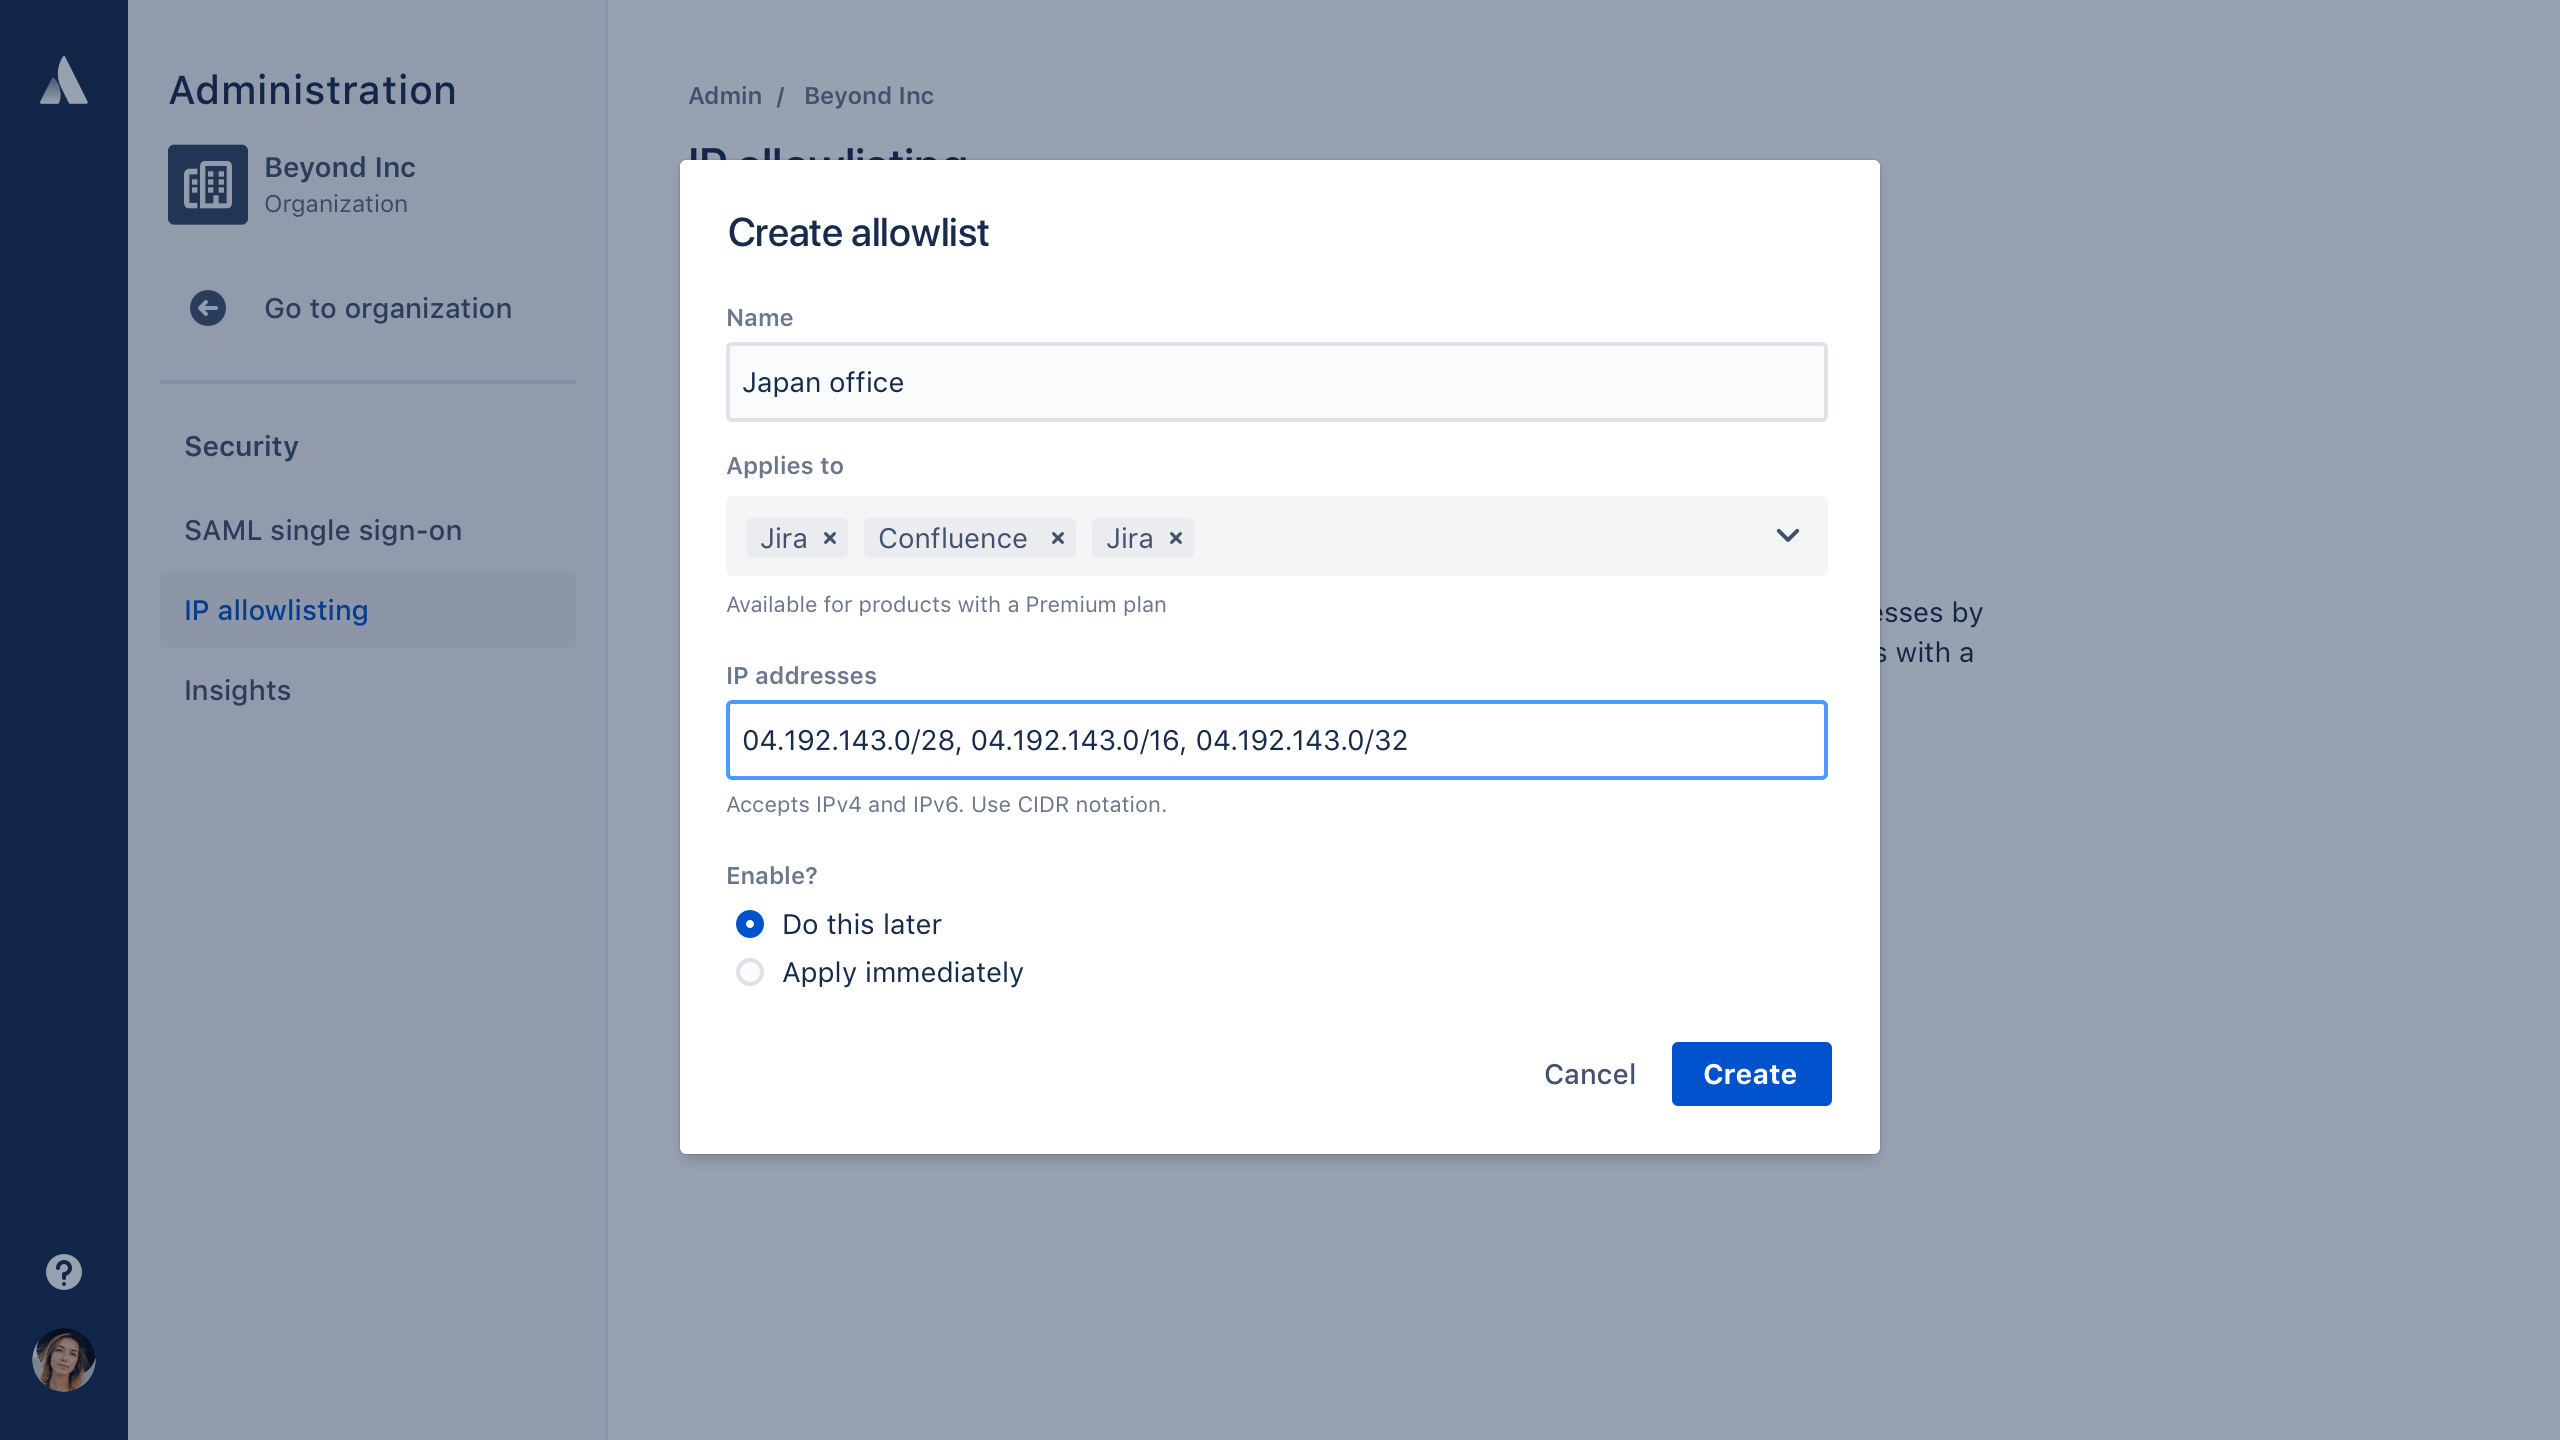Screen dimensions: 2560x1440
Task: Click the Cancel button
Action: (x=1589, y=1074)
